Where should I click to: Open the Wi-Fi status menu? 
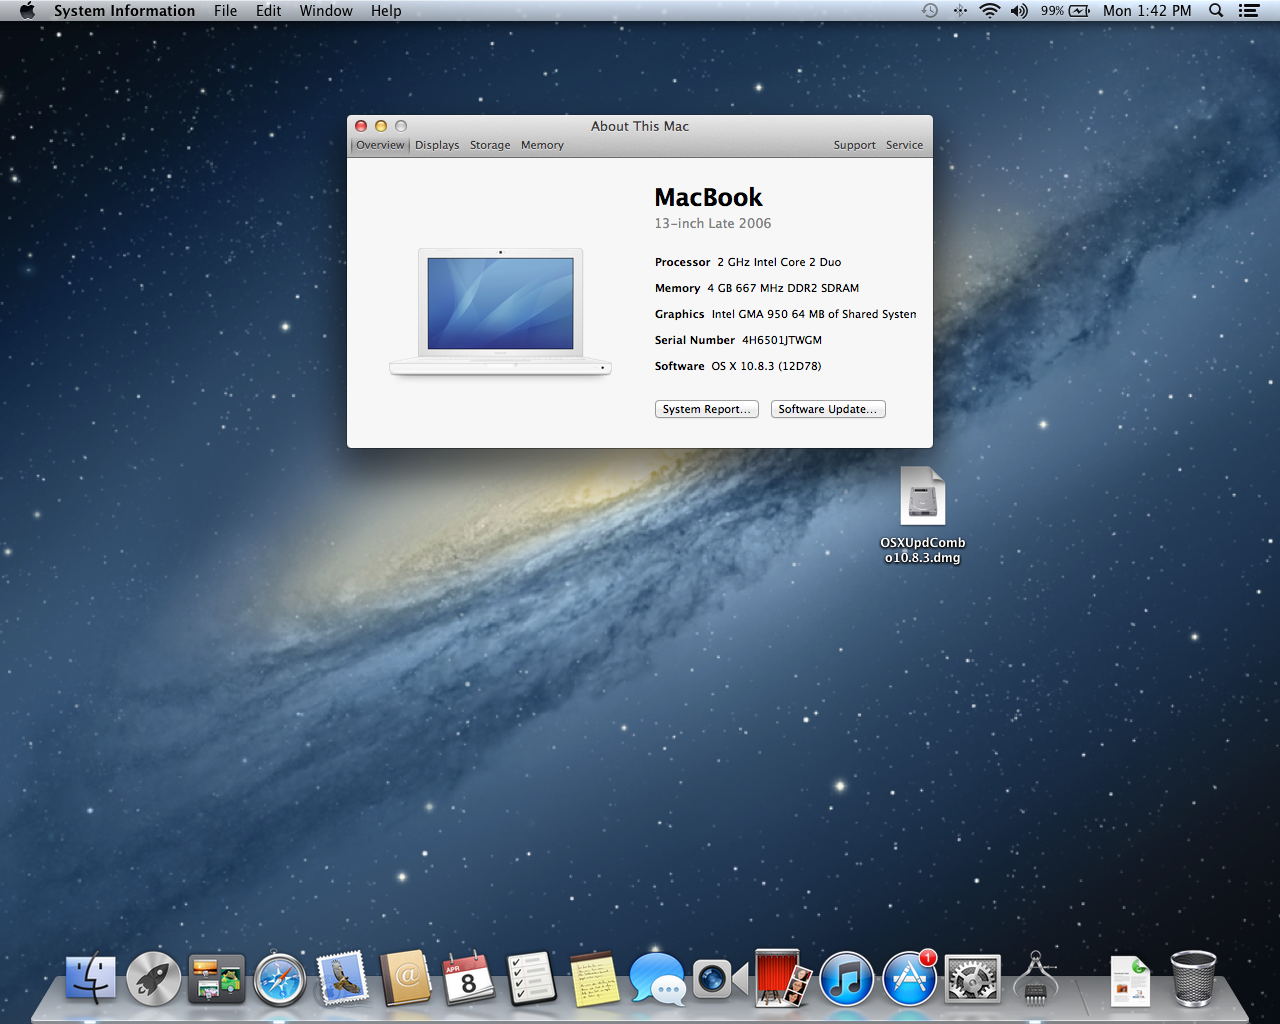pyautogui.click(x=989, y=11)
